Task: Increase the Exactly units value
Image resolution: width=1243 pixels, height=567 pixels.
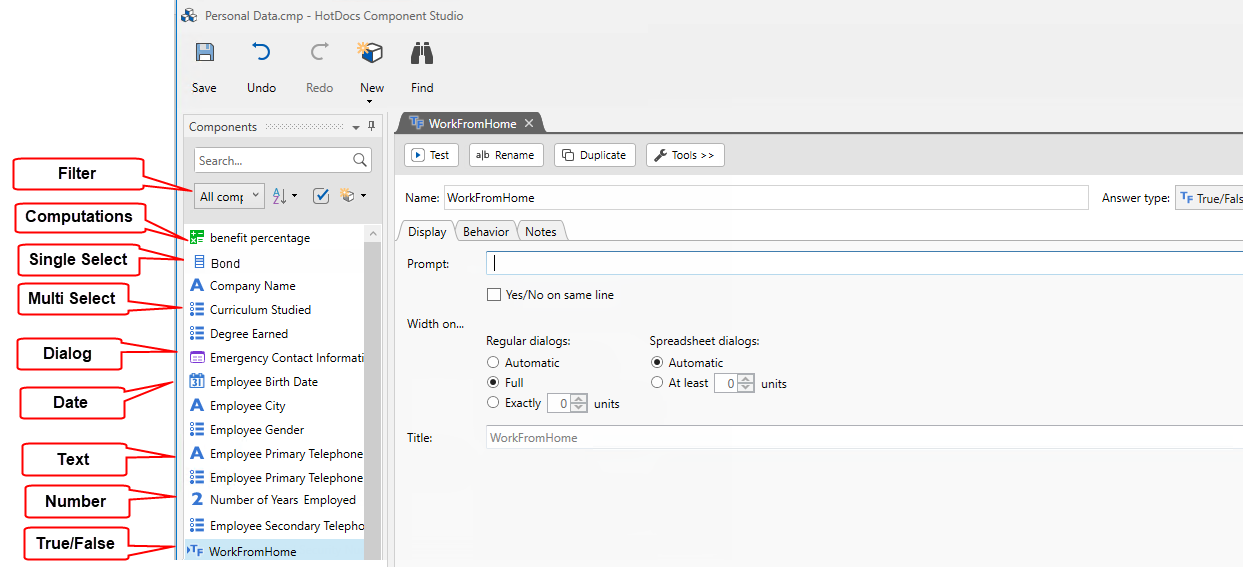Action: click(579, 399)
